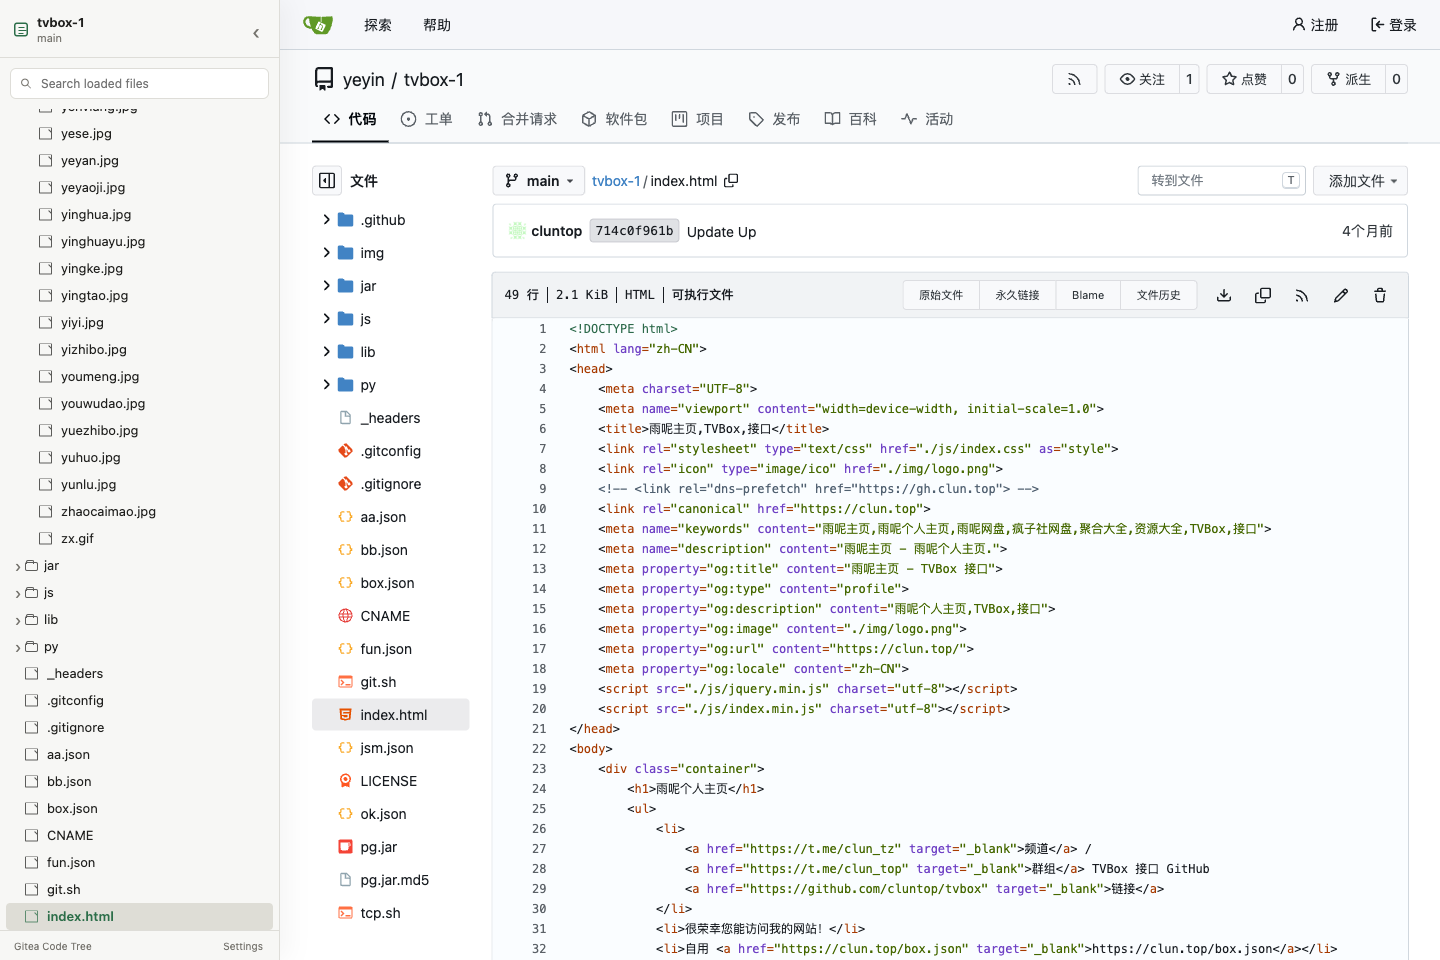Focus the 转到文件 search field
Screen dimensions: 1440x960
(x=1221, y=181)
